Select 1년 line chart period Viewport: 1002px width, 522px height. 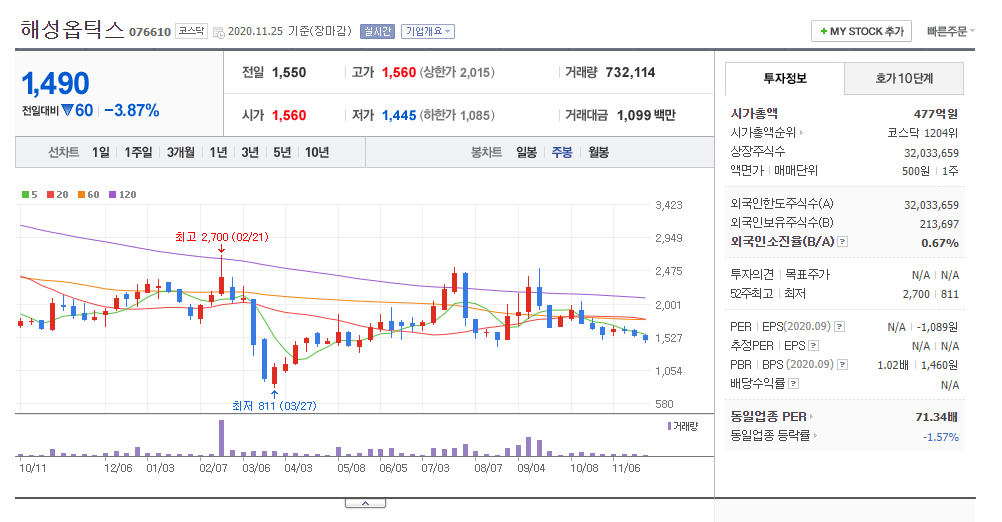218,153
